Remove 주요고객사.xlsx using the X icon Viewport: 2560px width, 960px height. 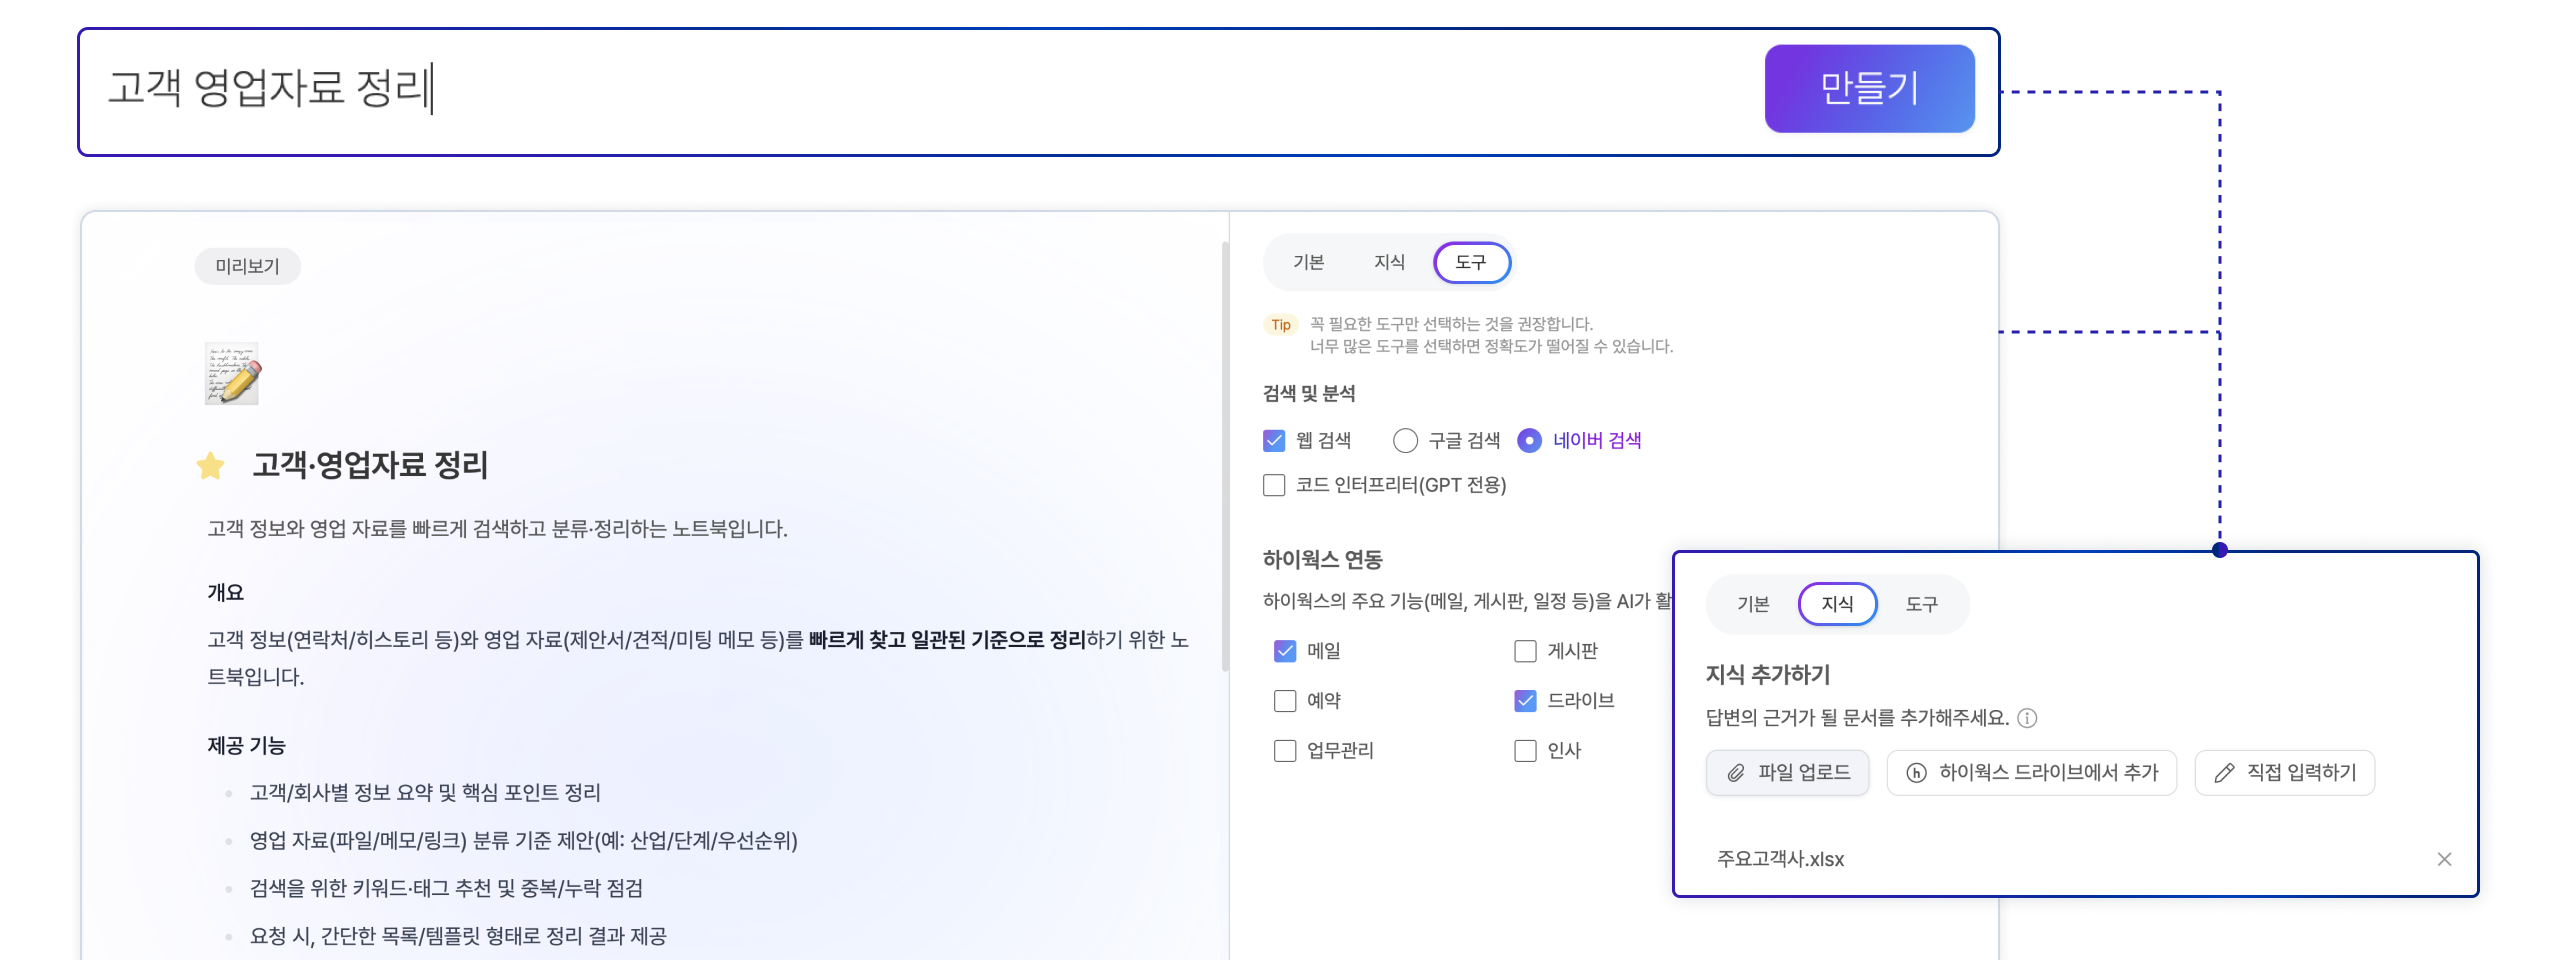[2446, 859]
